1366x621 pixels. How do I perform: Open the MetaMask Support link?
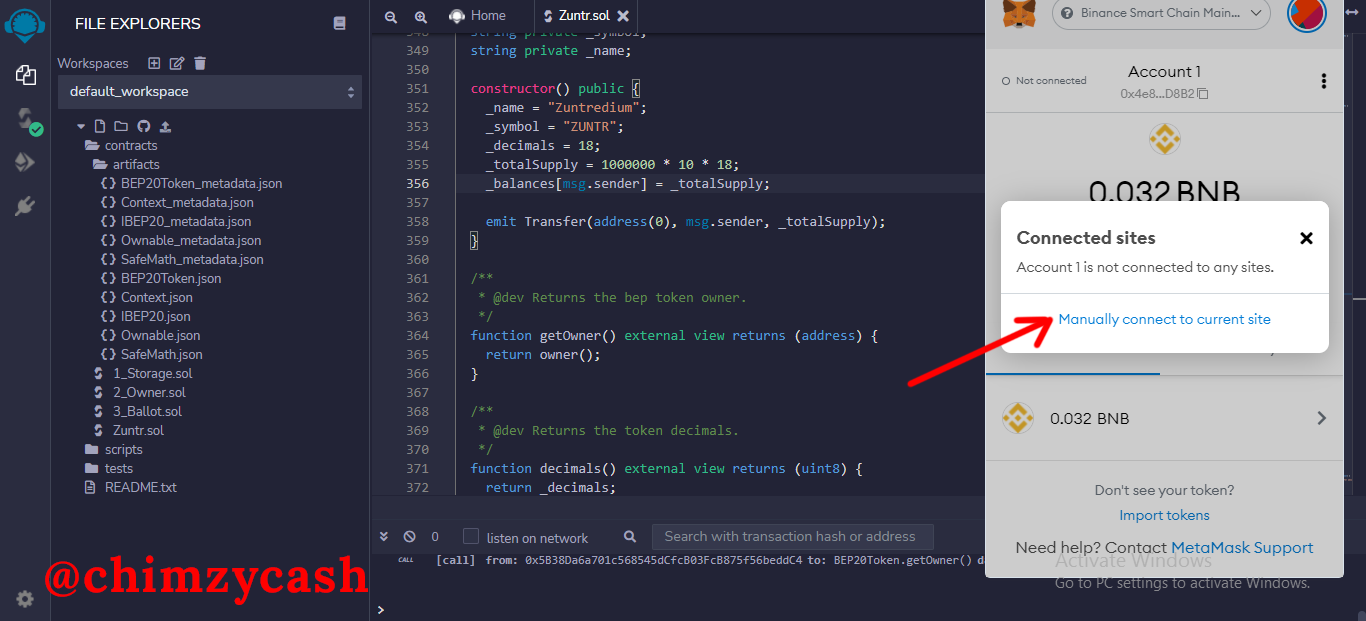1242,548
